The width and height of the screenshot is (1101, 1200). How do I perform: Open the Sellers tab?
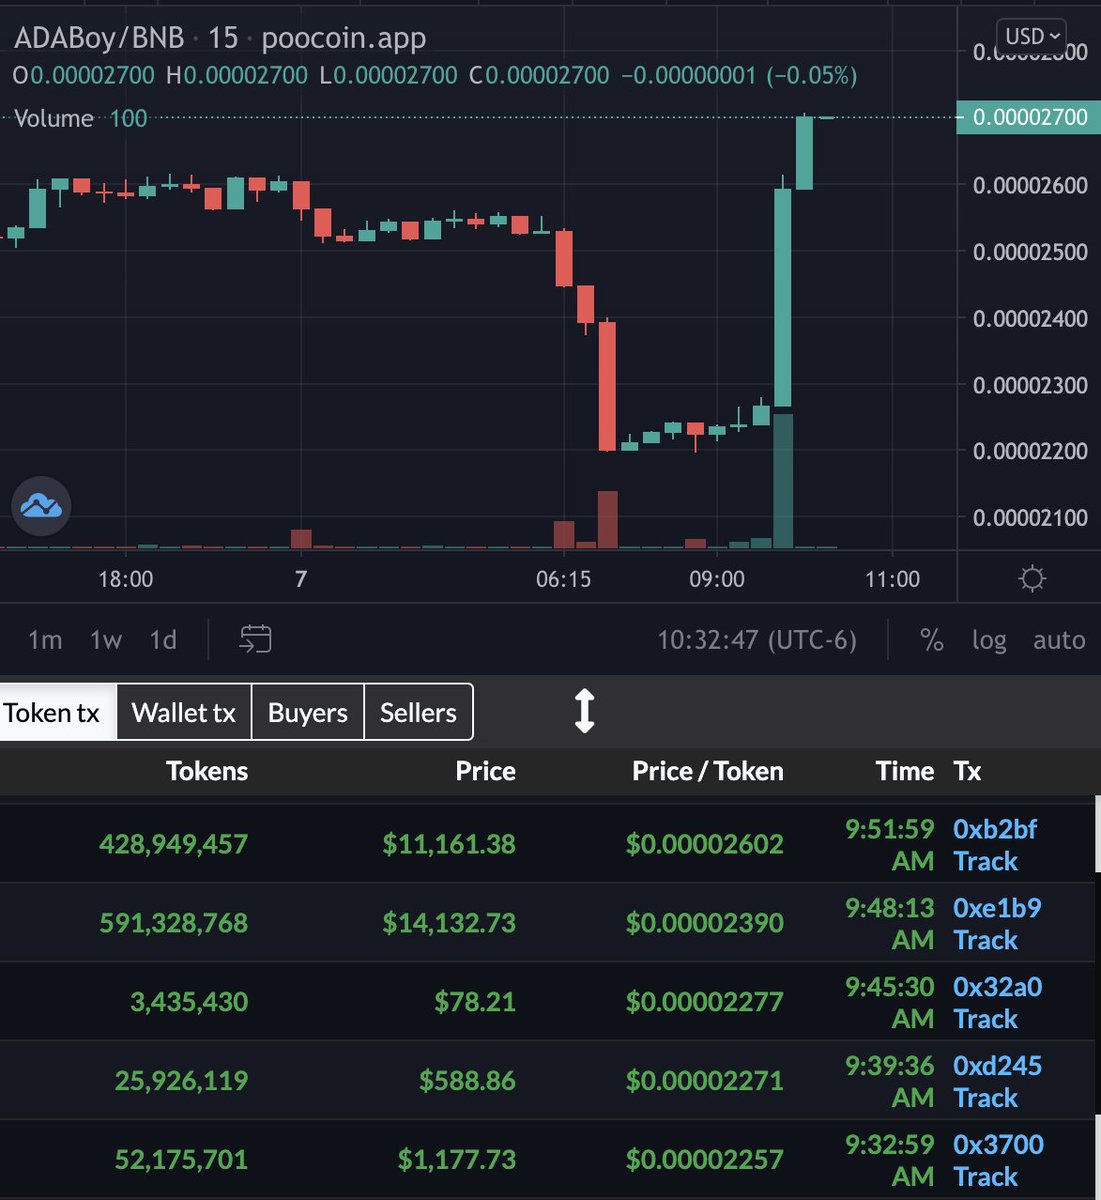pyautogui.click(x=417, y=712)
